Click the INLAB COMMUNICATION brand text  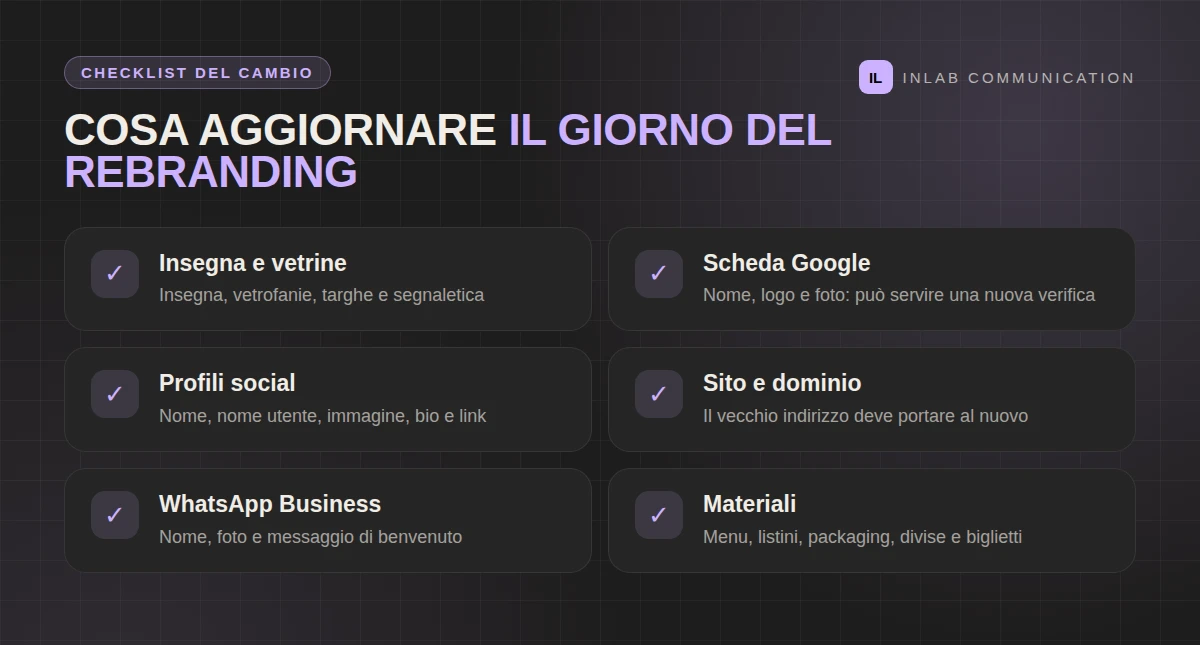click(1018, 78)
